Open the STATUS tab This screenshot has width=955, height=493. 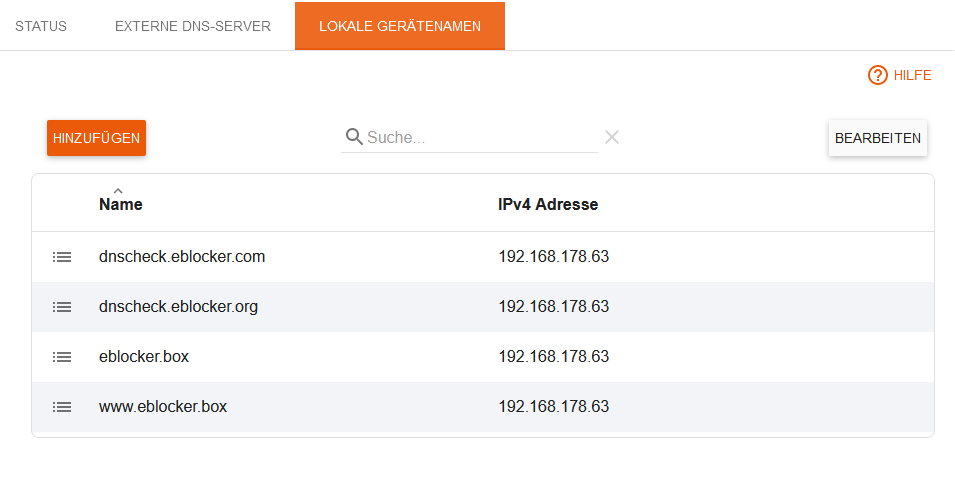coord(41,26)
